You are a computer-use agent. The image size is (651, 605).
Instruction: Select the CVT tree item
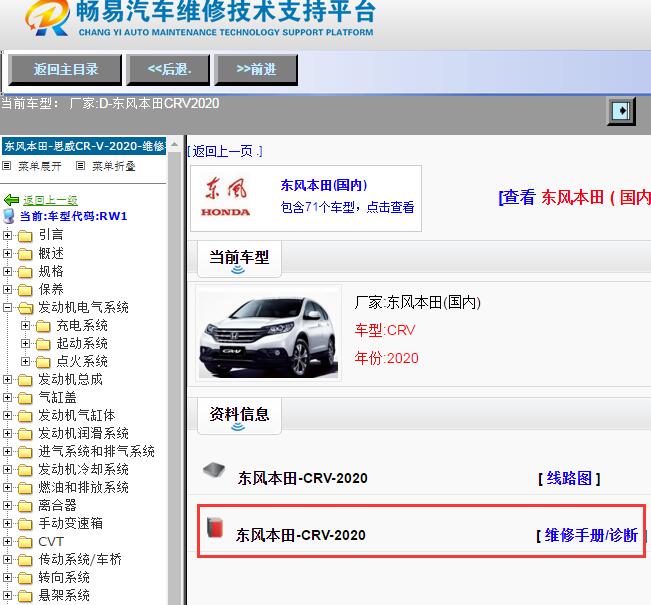[51, 541]
